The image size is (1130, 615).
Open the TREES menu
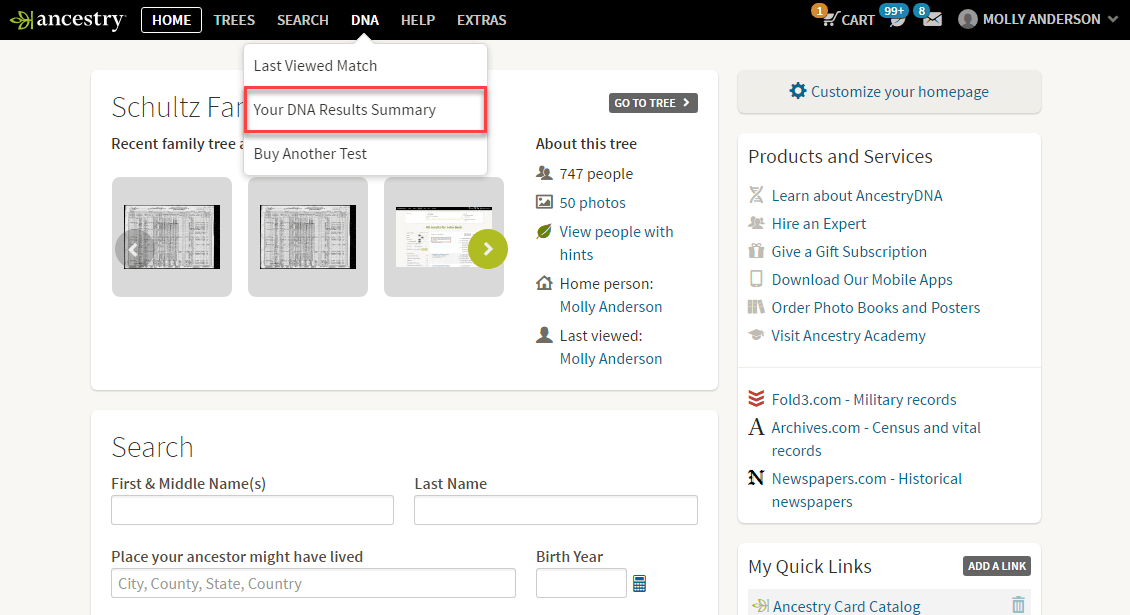[x=234, y=20]
